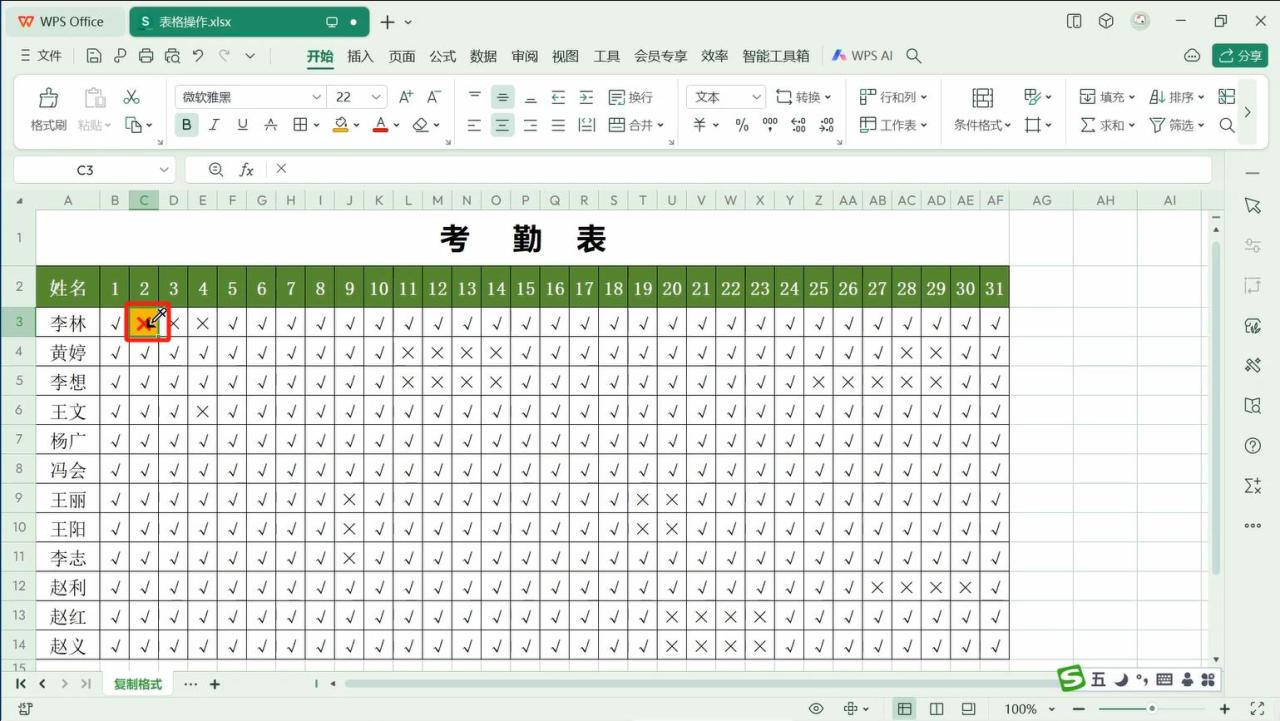Toggle eye protection mode eye icon

click(816, 709)
